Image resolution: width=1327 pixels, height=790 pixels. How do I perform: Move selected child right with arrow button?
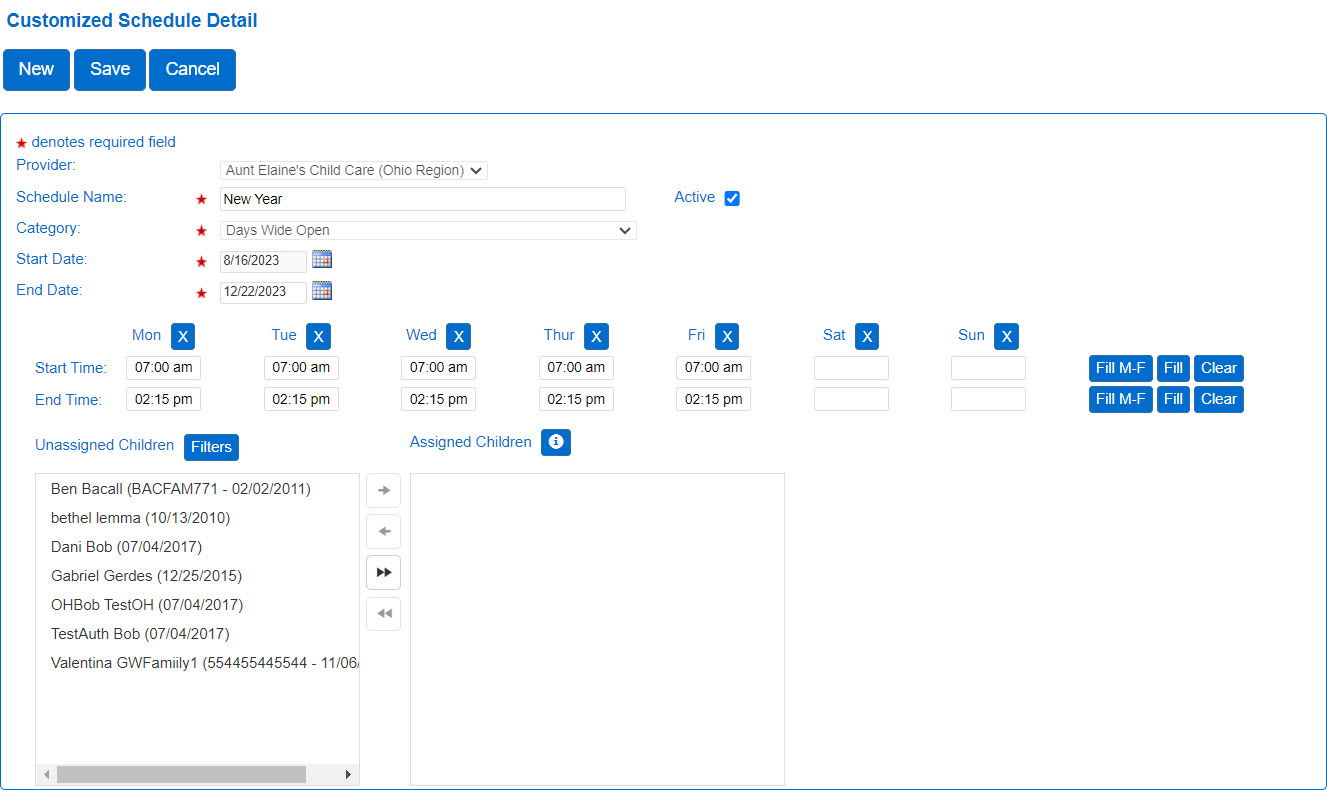pos(383,490)
